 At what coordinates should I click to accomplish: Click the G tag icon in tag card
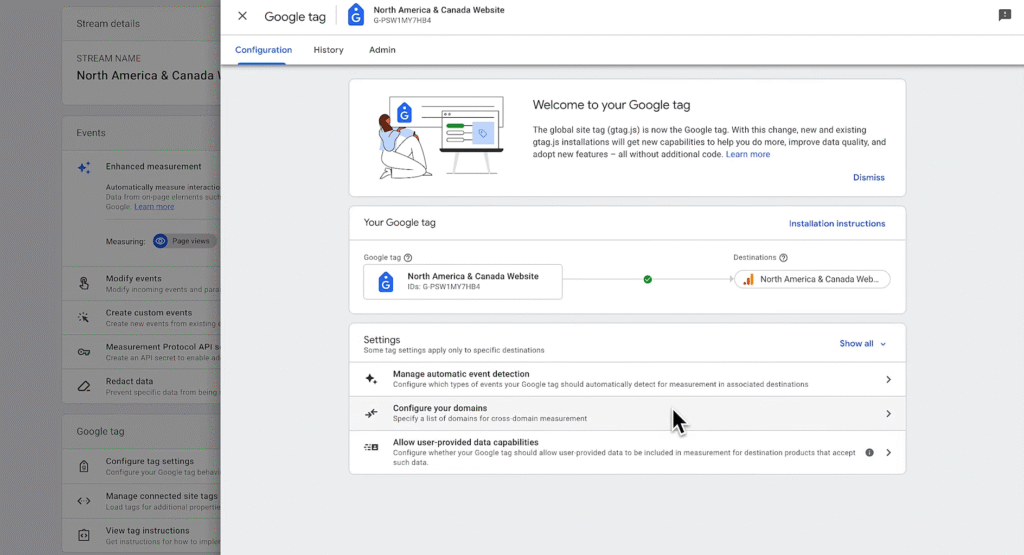[386, 281]
